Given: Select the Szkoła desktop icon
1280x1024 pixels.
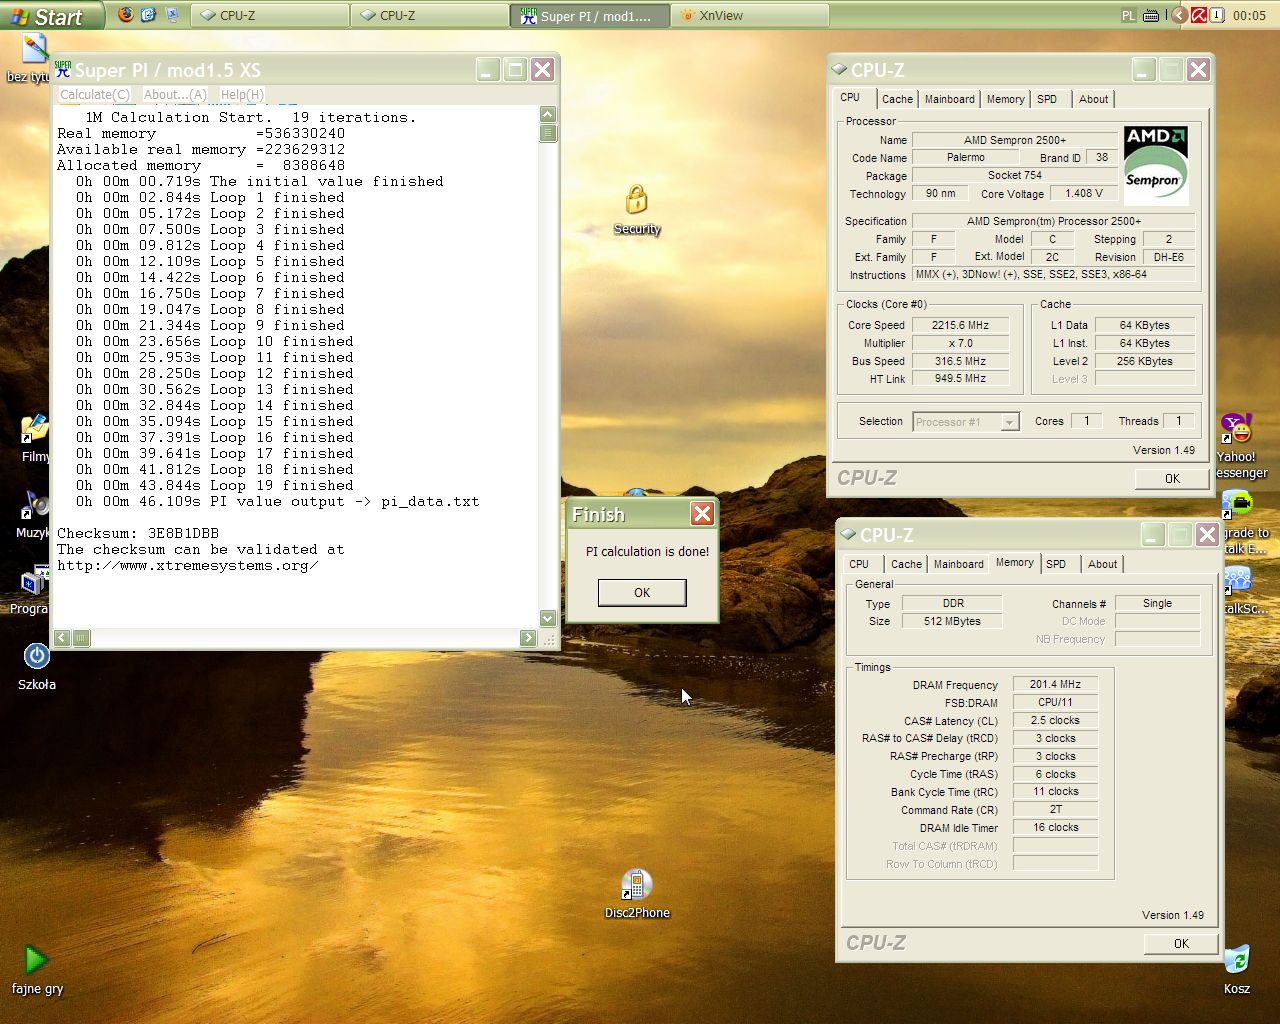Looking at the screenshot, I should (x=37, y=667).
